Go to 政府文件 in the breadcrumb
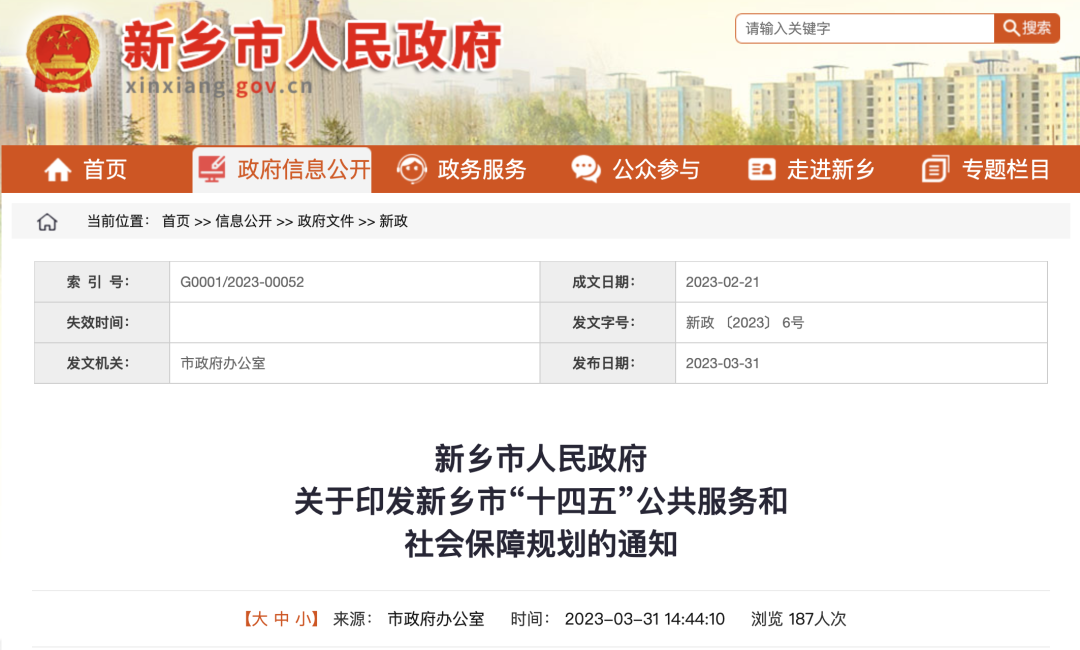This screenshot has width=1080, height=650. (x=326, y=221)
